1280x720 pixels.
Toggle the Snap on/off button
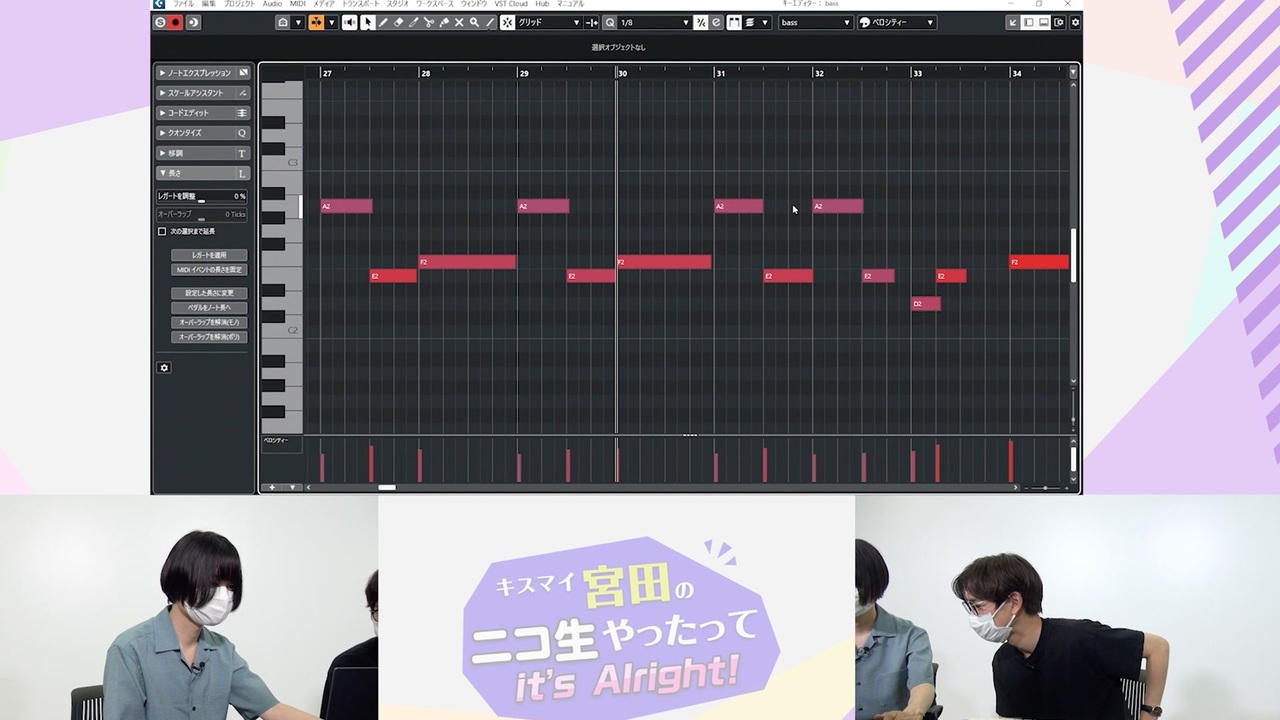click(508, 22)
